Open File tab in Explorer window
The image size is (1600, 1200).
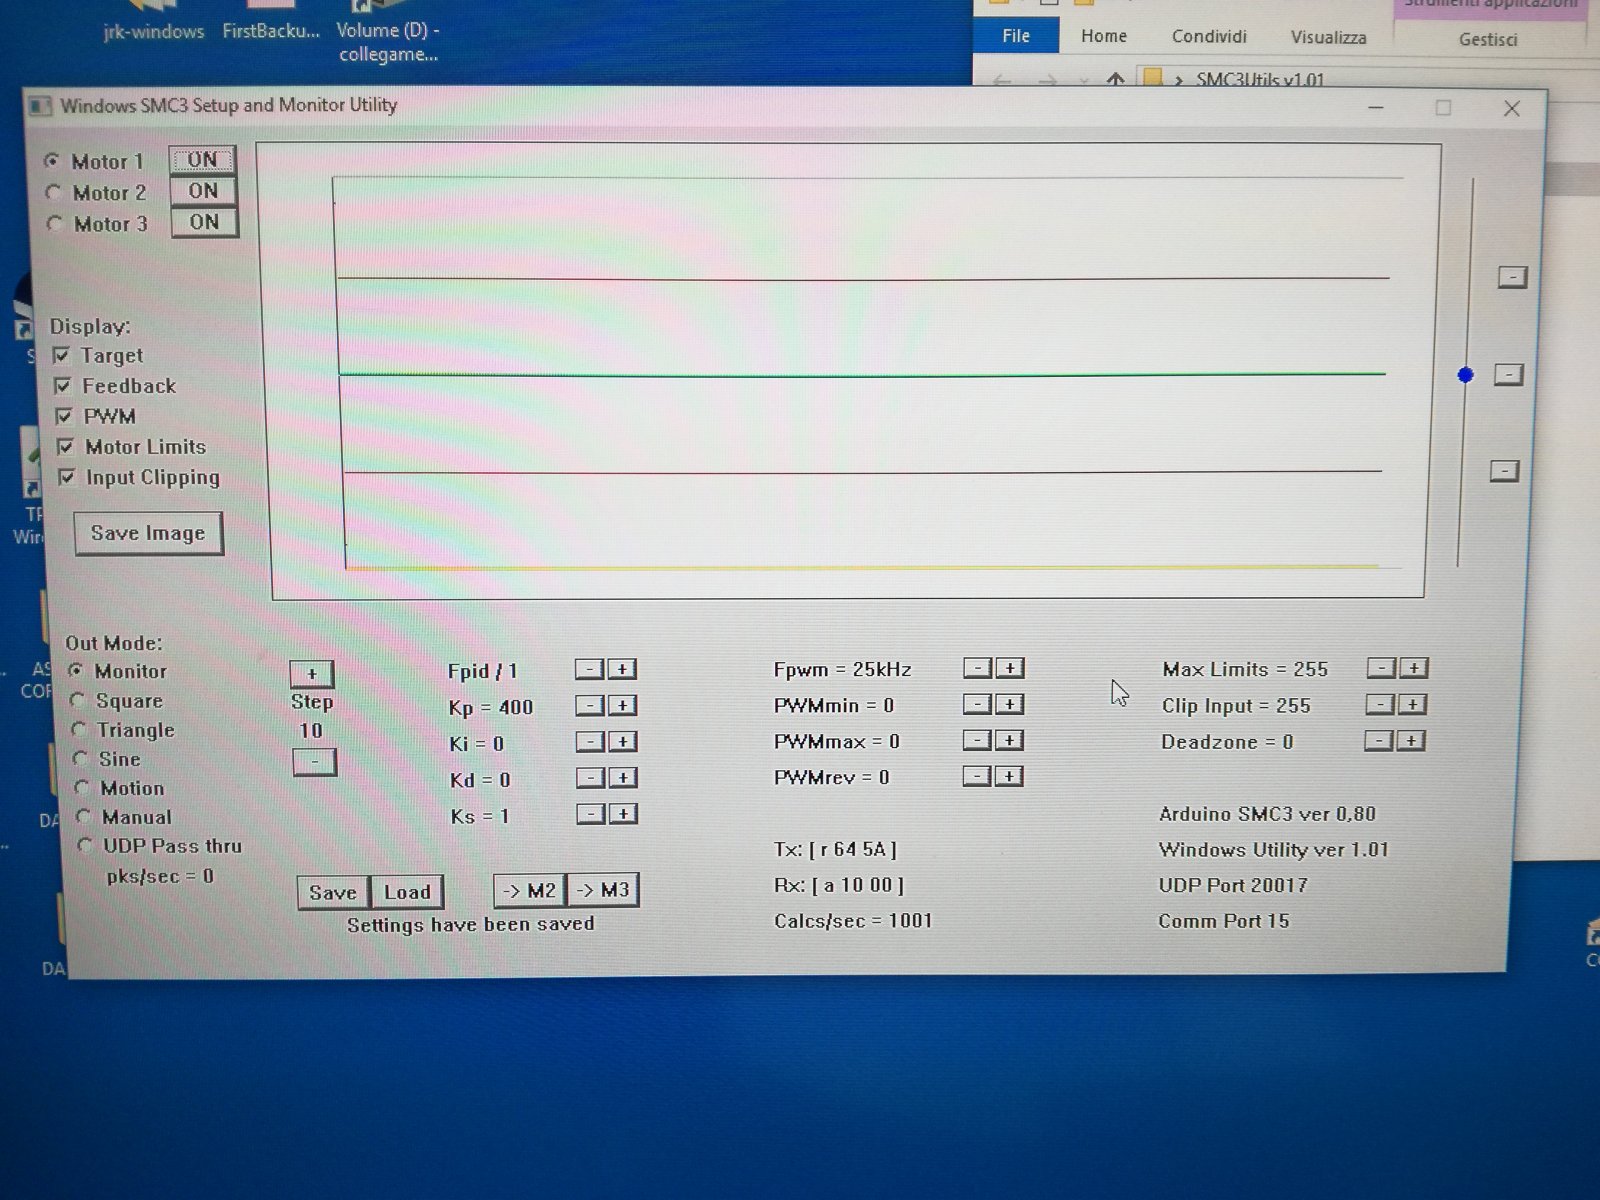pos(1016,36)
